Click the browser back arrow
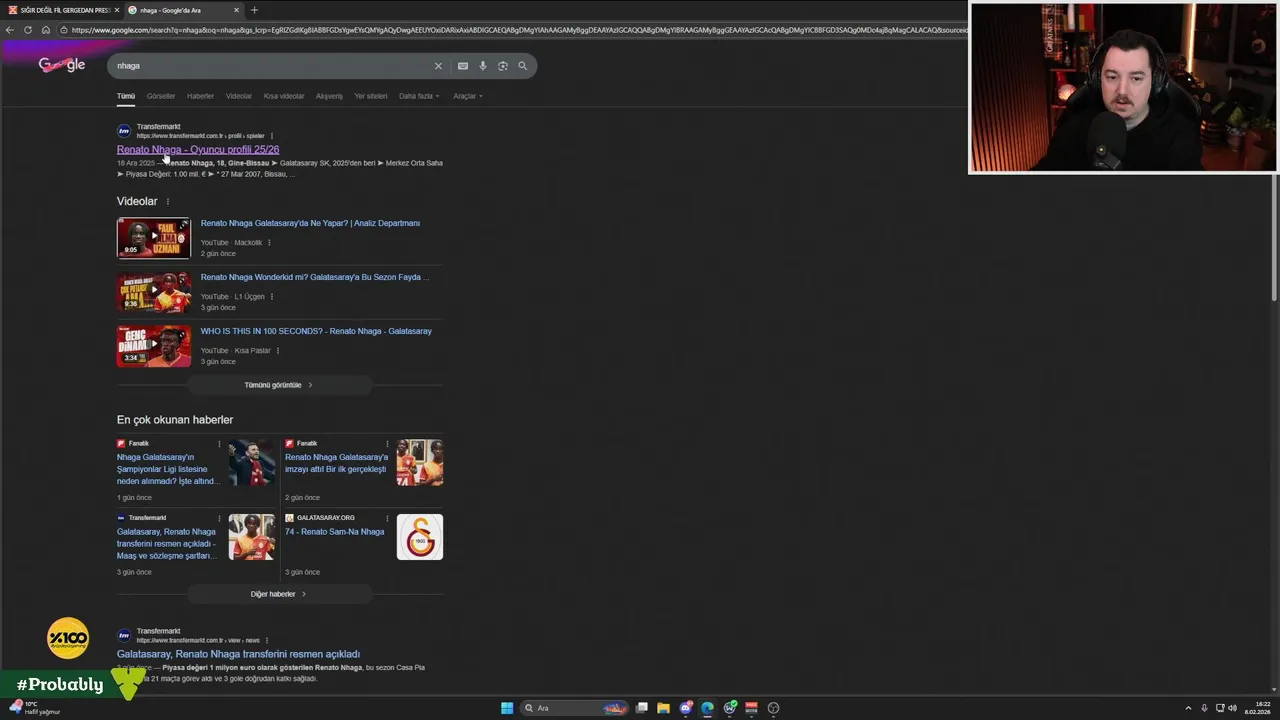The image size is (1280, 720). tap(10, 30)
